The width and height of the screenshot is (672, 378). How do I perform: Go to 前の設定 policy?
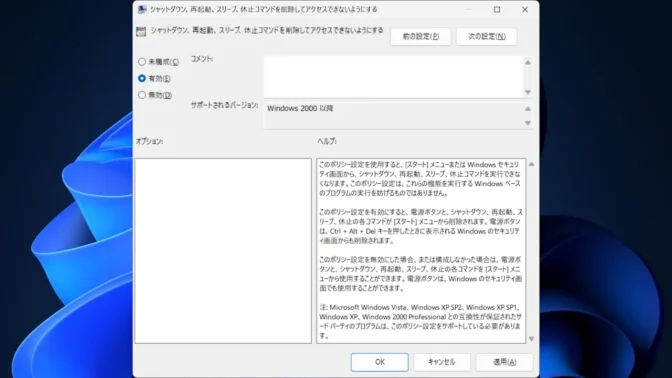[420, 36]
